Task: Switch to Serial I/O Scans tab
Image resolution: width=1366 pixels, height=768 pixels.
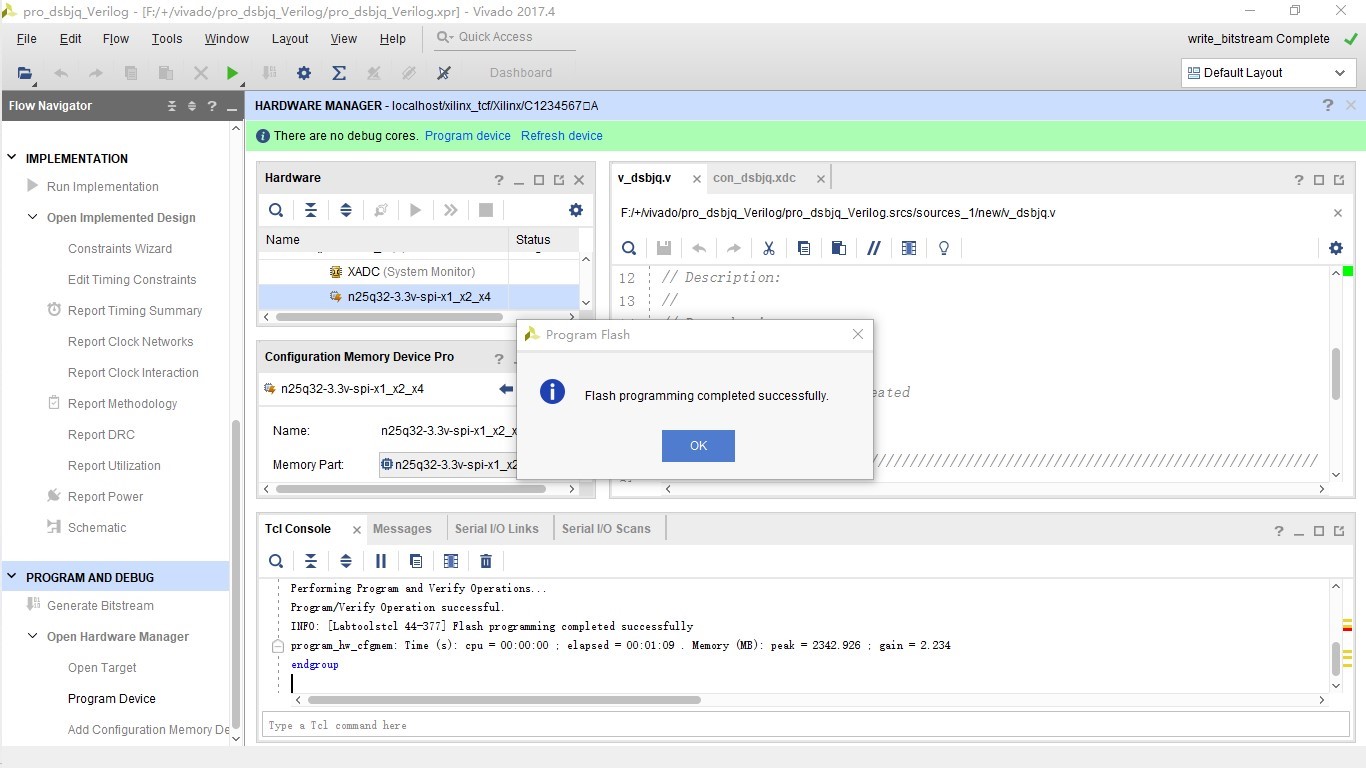Action: [606, 529]
